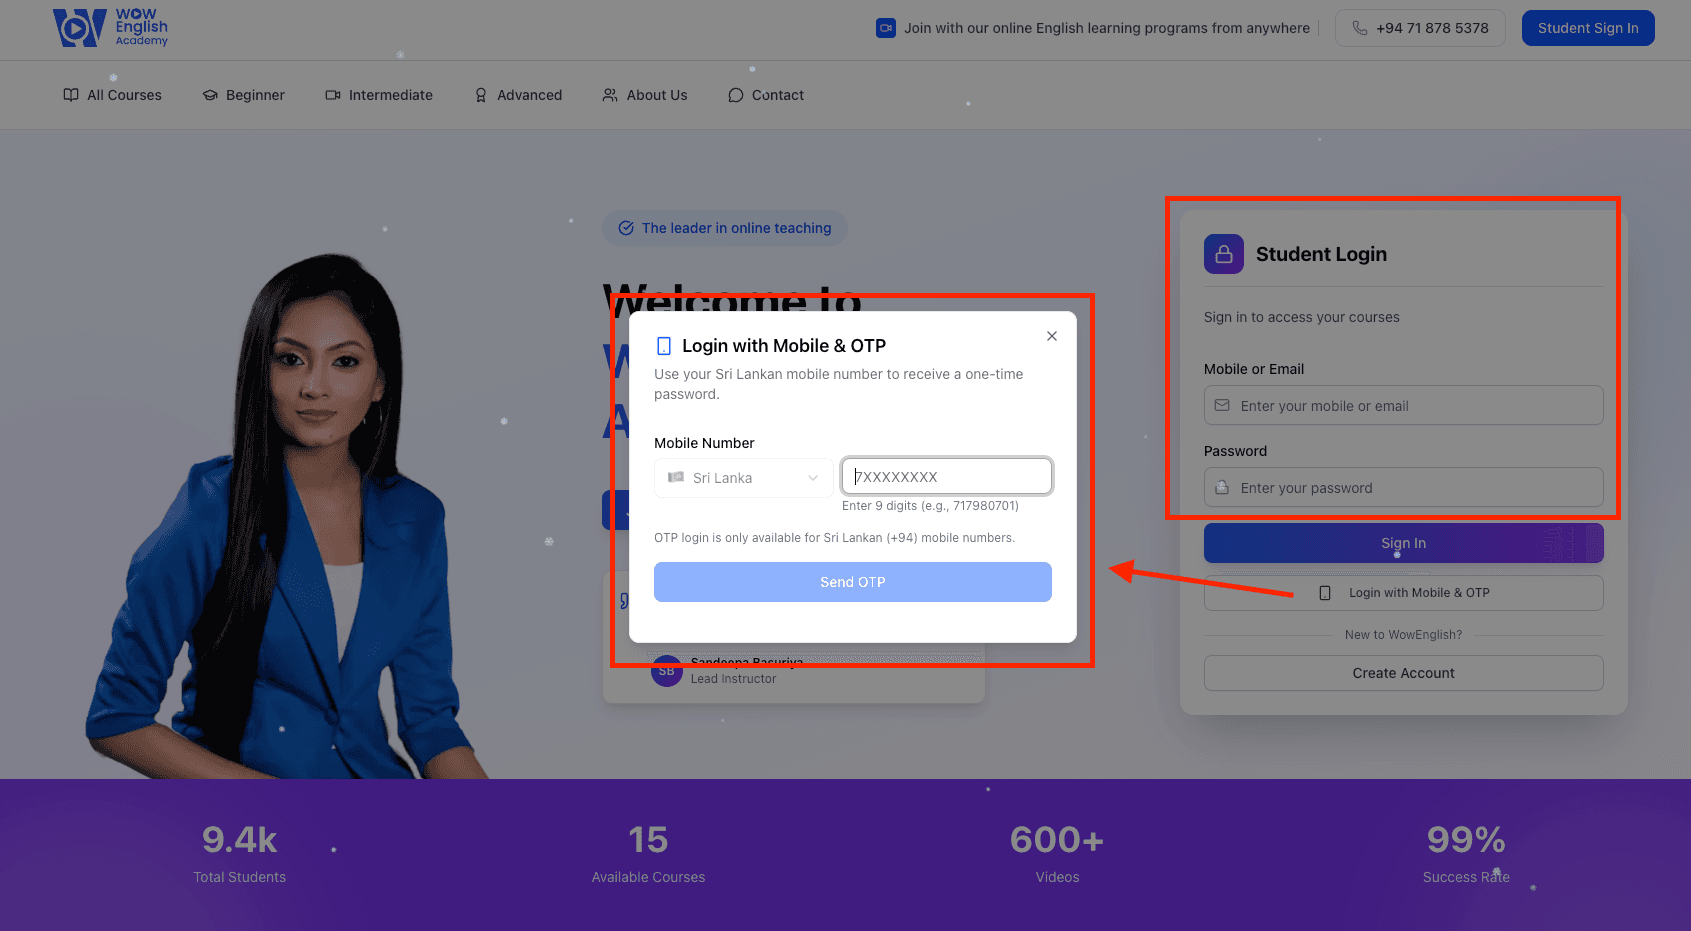This screenshot has height=931, width=1691.
Task: Switch to the Advanced courses section
Action: coord(528,95)
